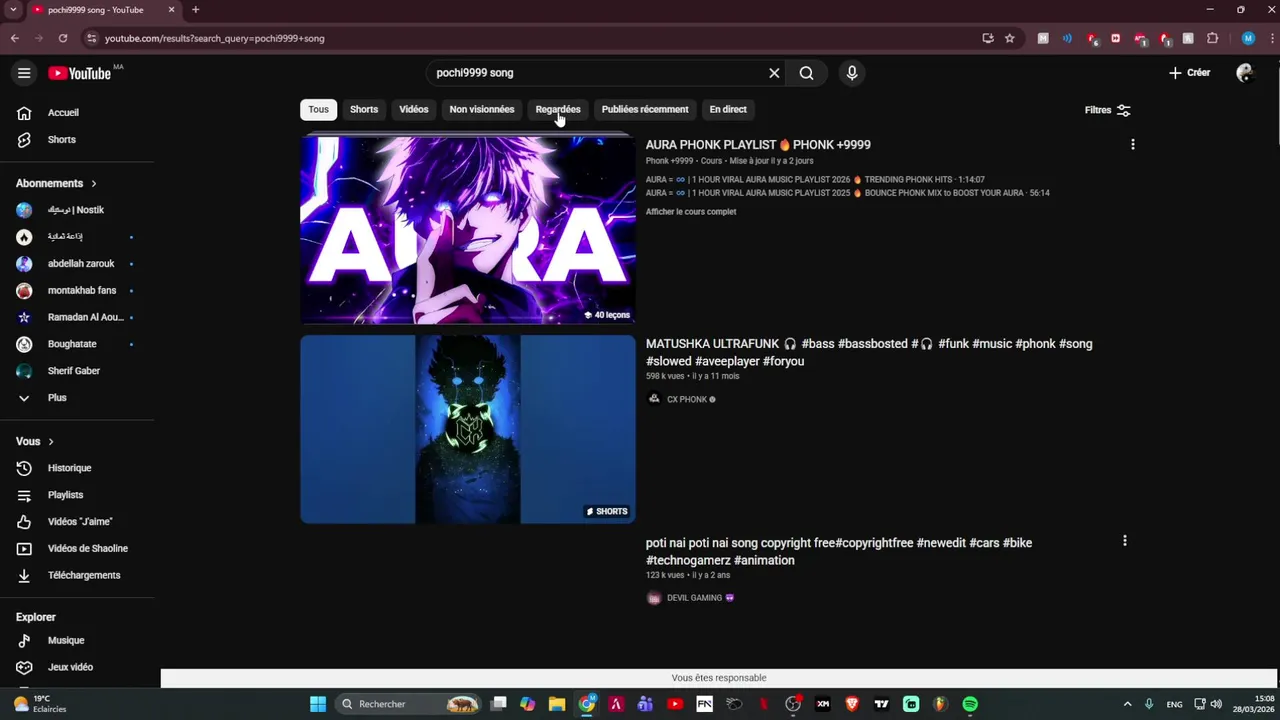Image resolution: width=1280 pixels, height=720 pixels.
Task: Click the magnifier search button
Action: tap(806, 73)
